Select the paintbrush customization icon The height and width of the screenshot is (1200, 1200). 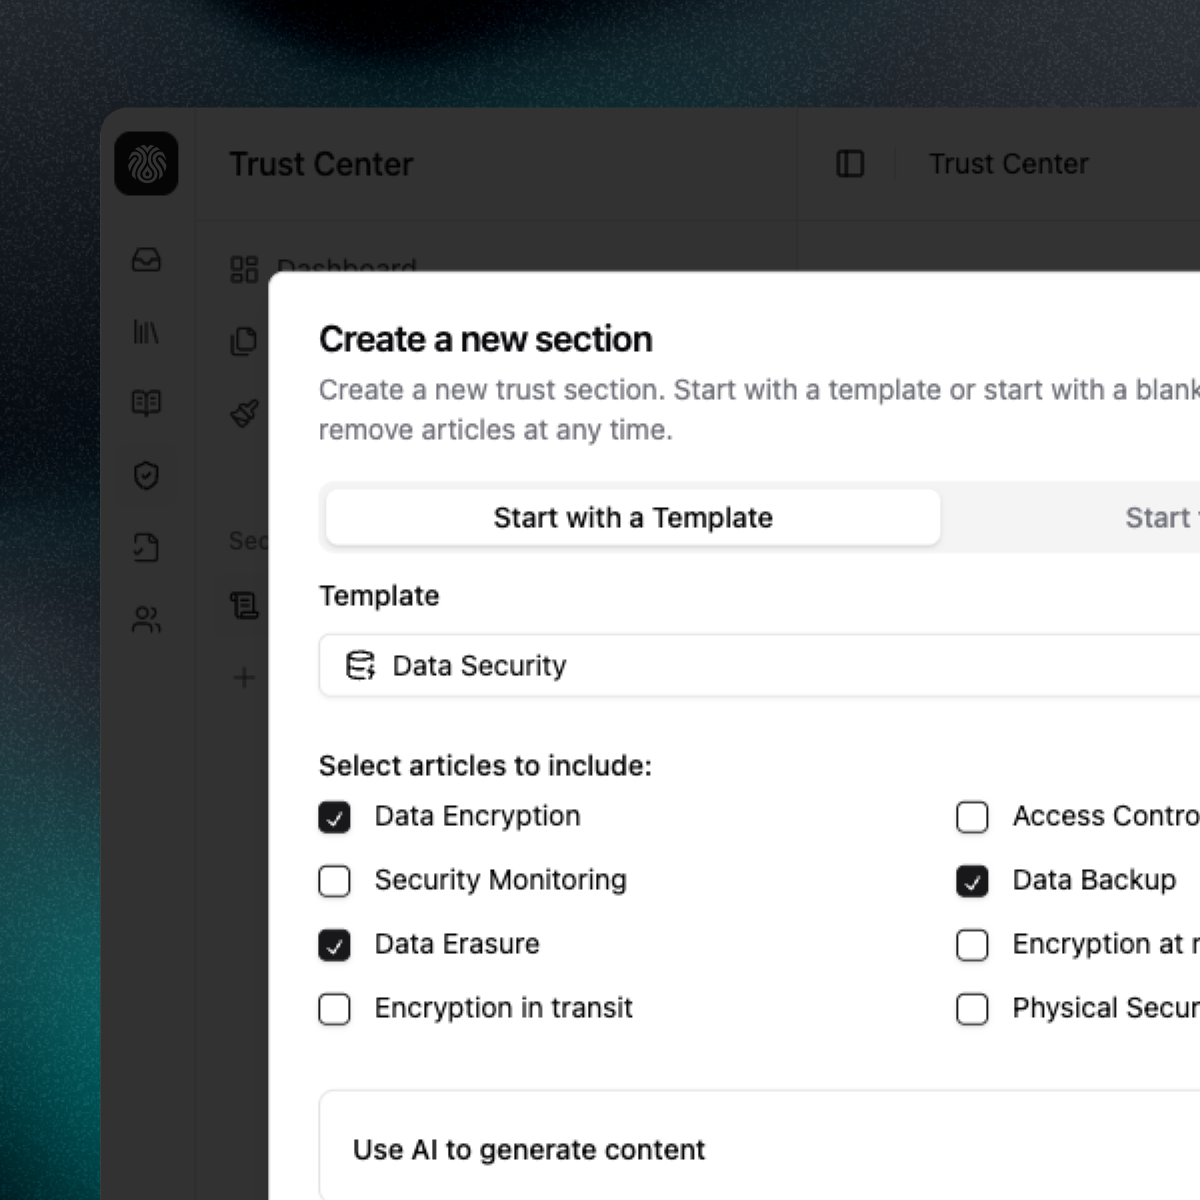[242, 410]
